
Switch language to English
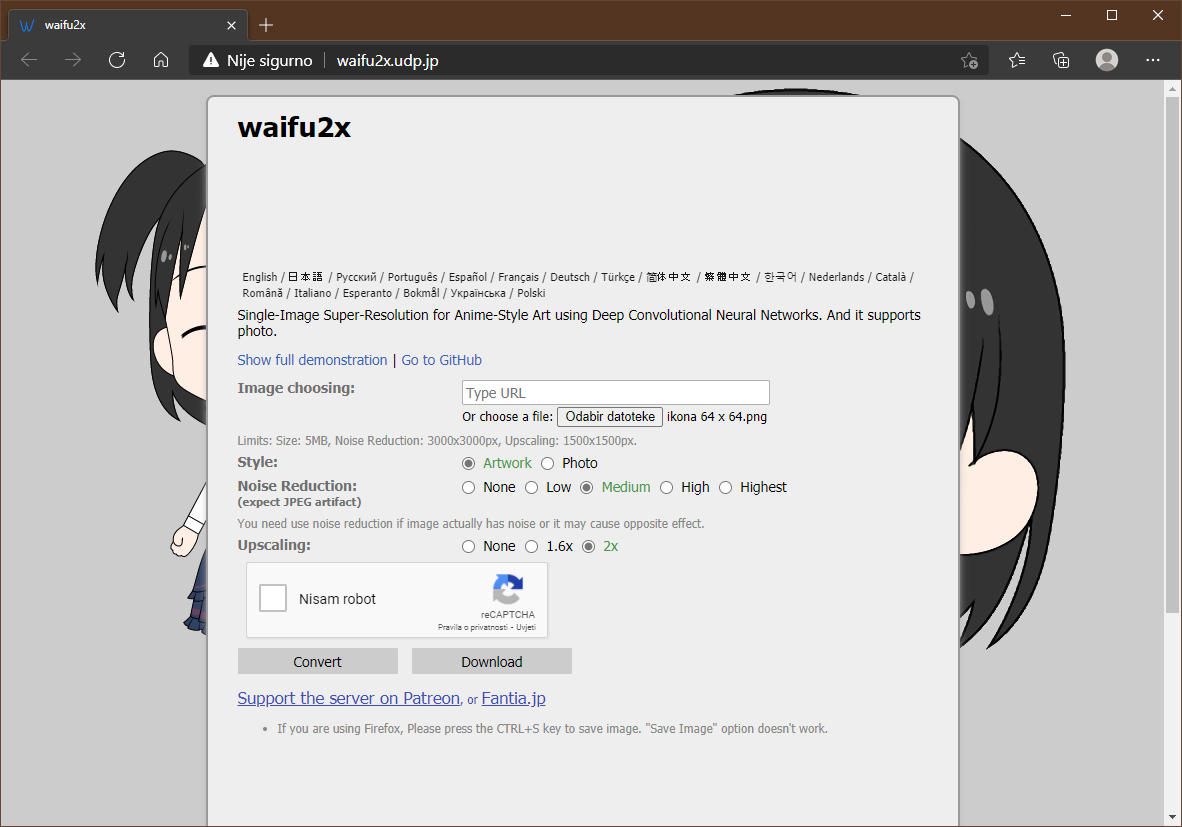[259, 277]
